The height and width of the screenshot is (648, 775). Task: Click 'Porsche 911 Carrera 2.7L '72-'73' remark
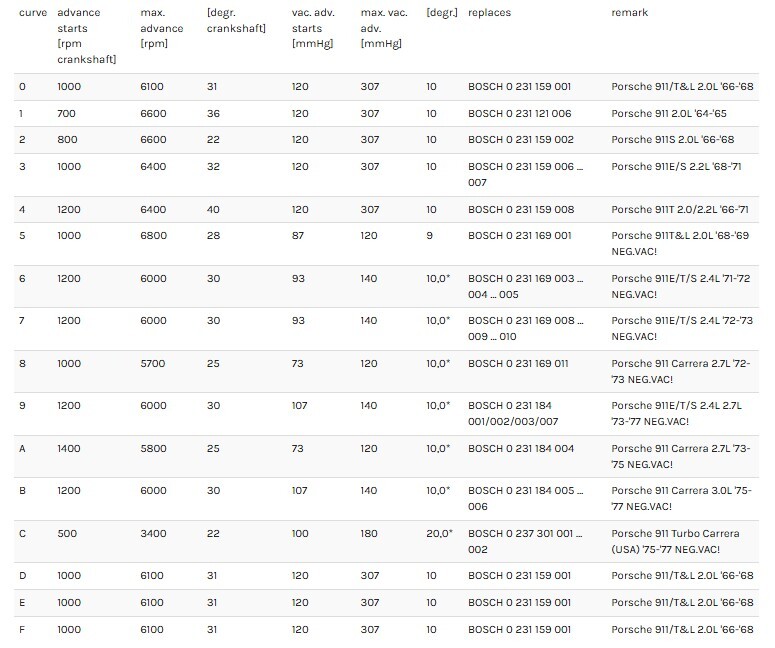coord(681,372)
